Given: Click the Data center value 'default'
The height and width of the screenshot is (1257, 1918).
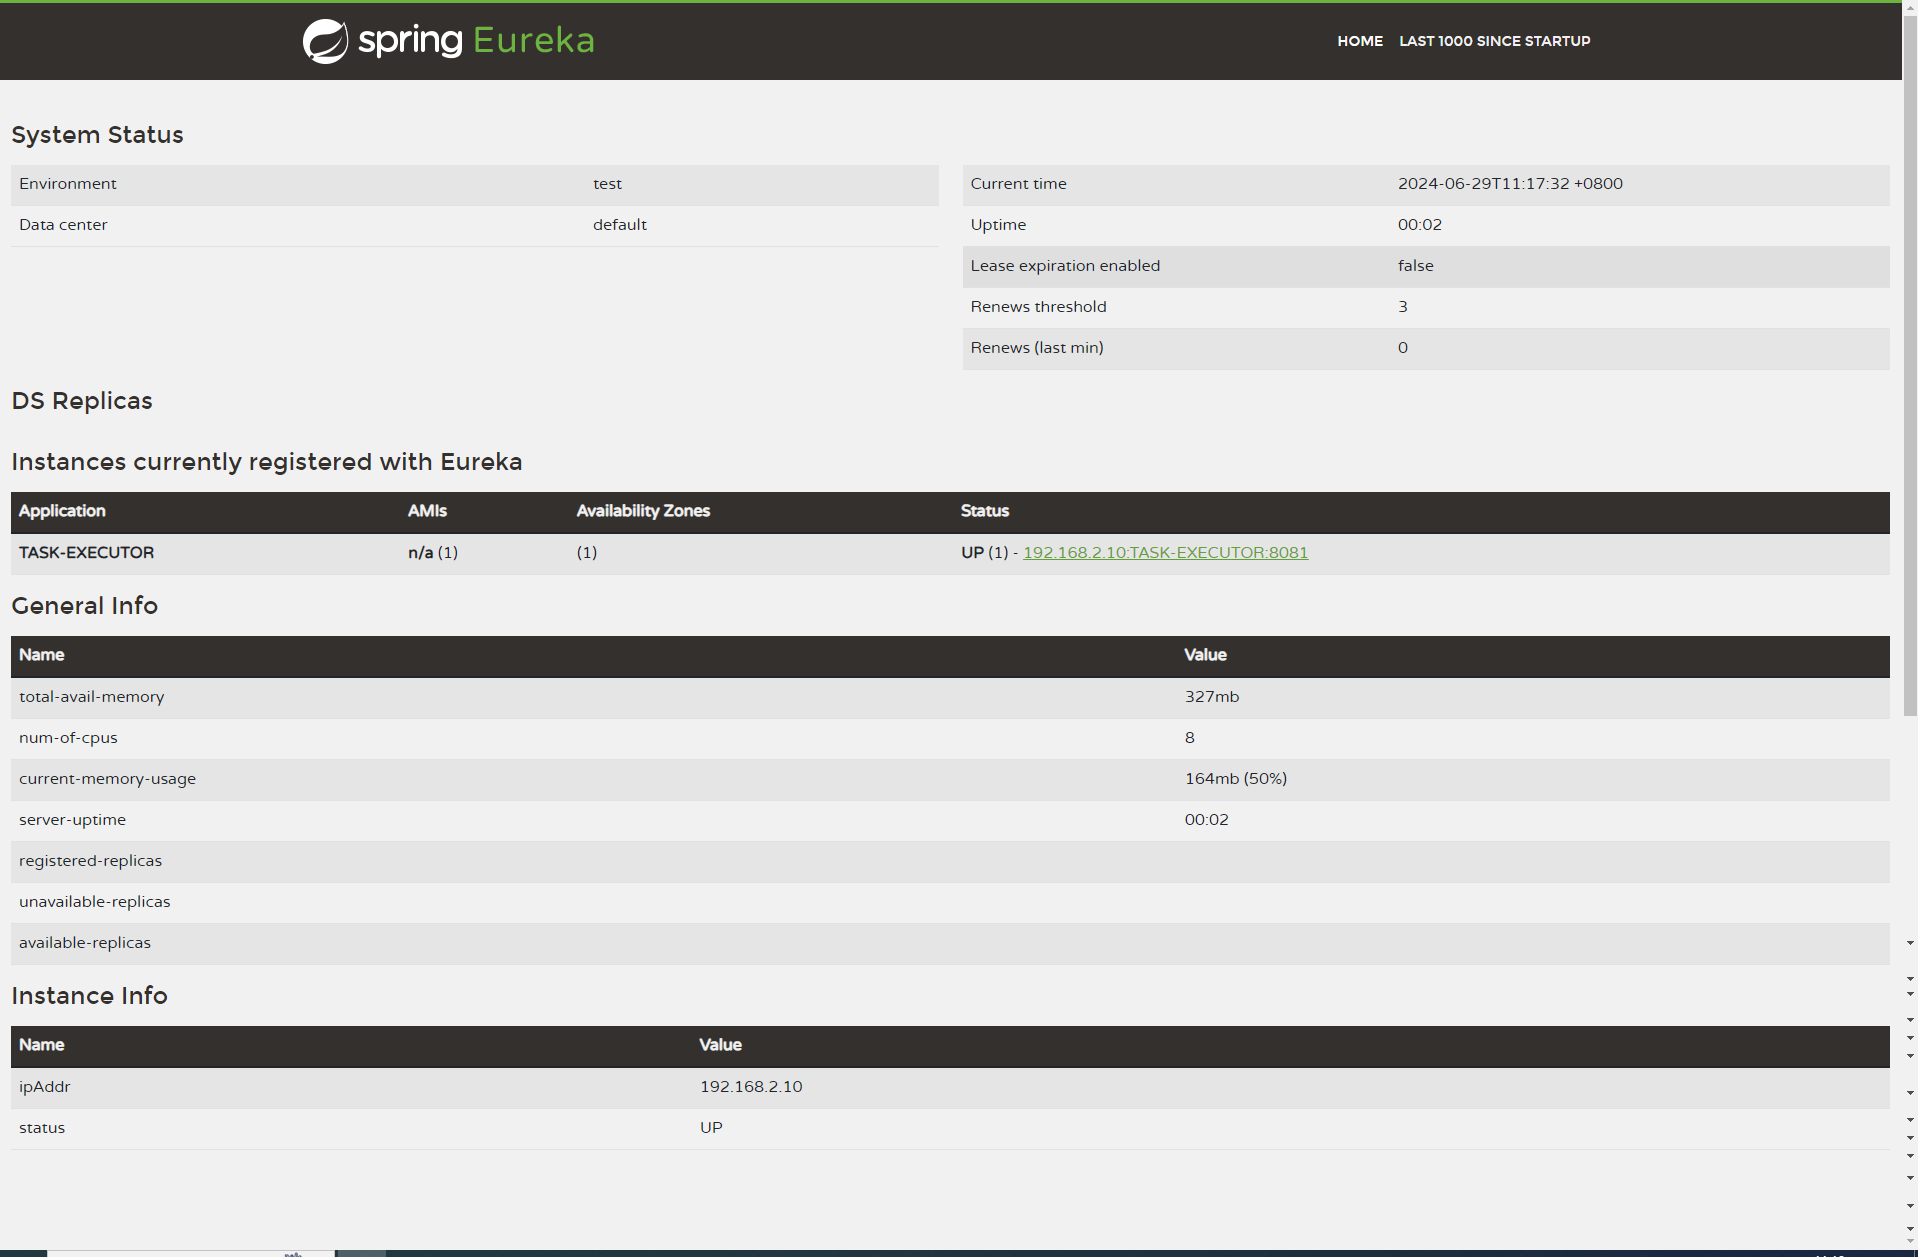Looking at the screenshot, I should tap(620, 225).
